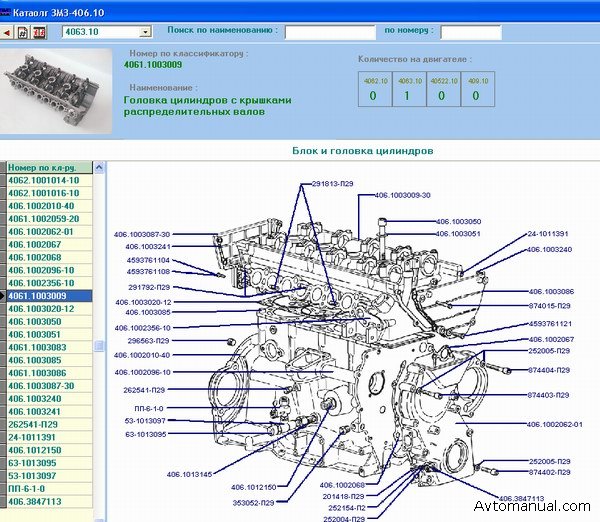Select list row 406.1003050
Viewport: 600px width, 522px height.
point(49,322)
